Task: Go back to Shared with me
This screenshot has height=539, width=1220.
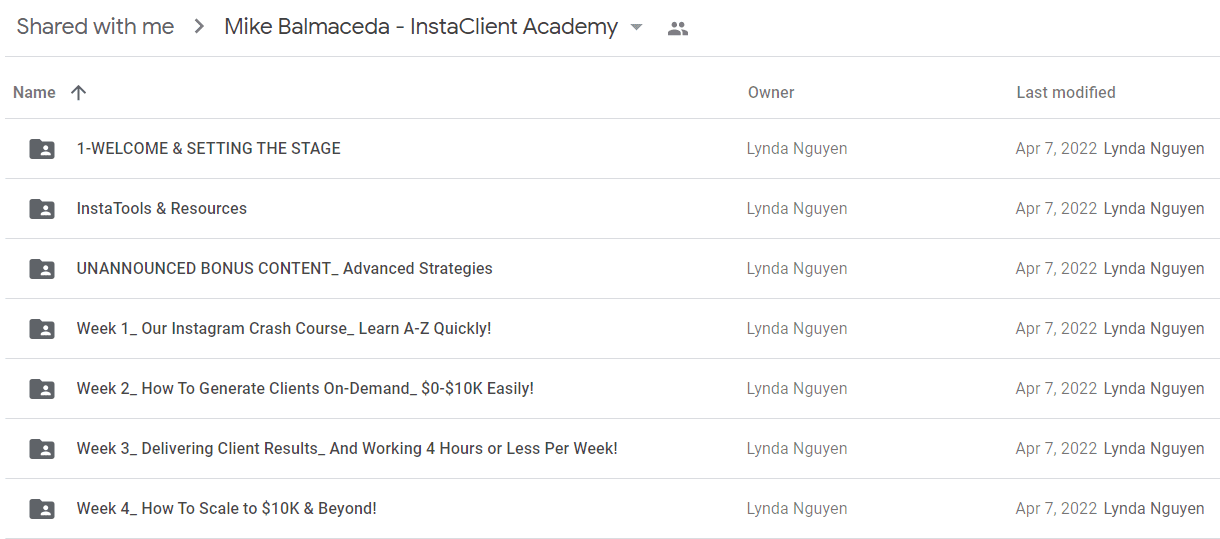Action: pyautogui.click(x=96, y=27)
